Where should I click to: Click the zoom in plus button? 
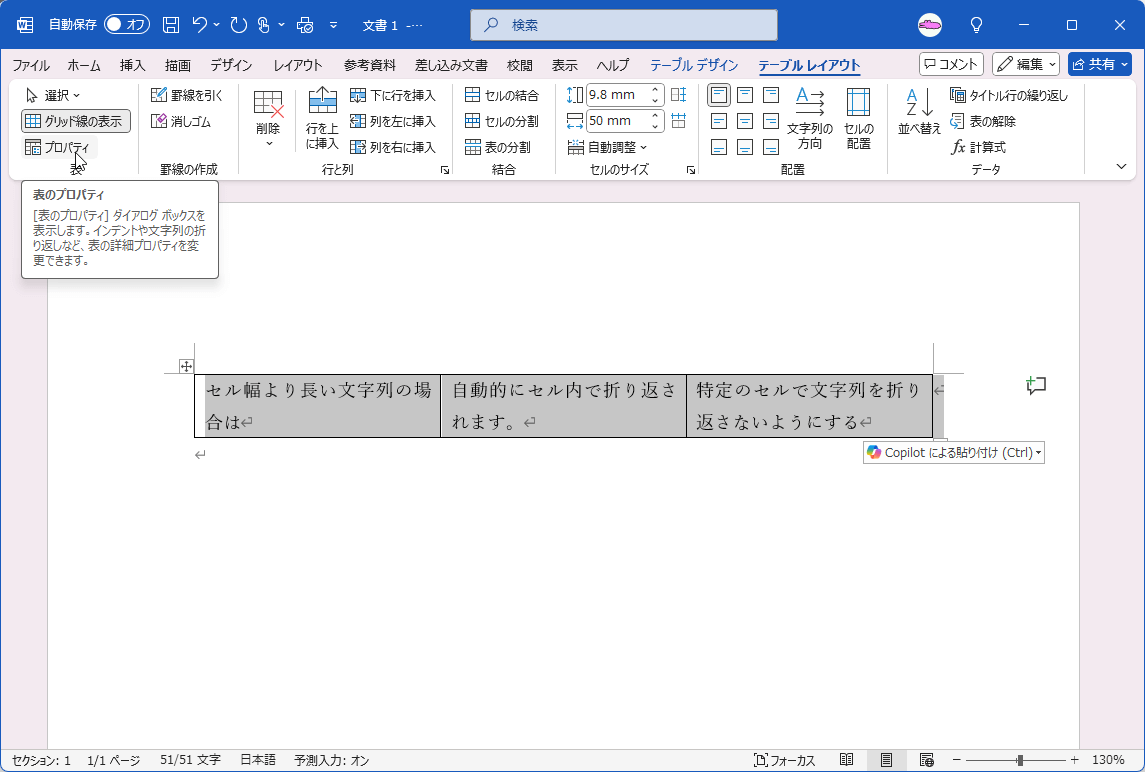(x=1074, y=760)
